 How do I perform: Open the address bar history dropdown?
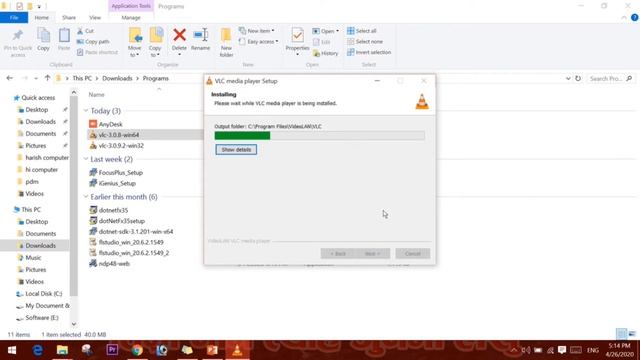coord(568,78)
